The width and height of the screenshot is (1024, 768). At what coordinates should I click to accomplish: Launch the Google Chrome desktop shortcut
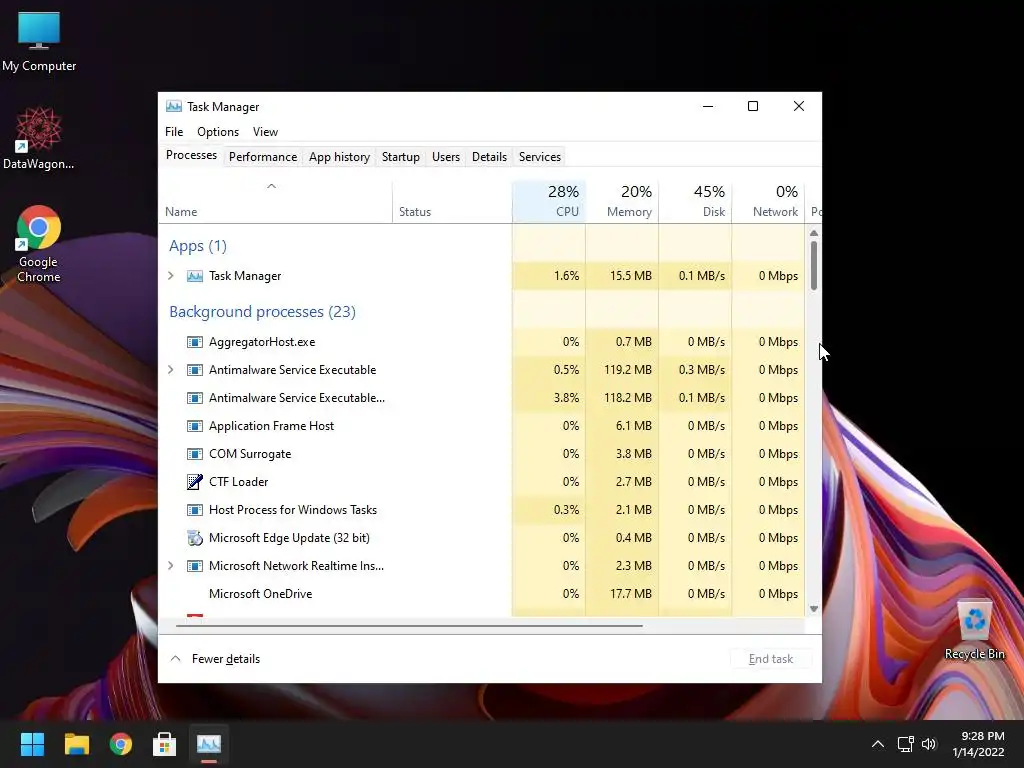pyautogui.click(x=39, y=244)
